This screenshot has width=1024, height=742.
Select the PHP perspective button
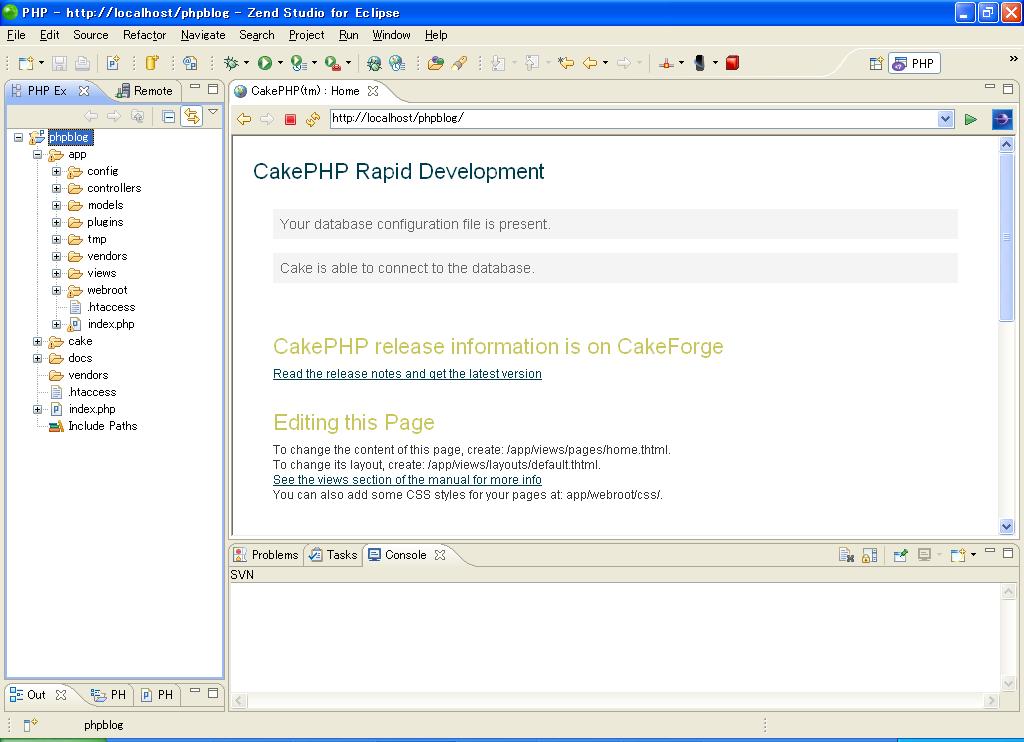click(914, 63)
